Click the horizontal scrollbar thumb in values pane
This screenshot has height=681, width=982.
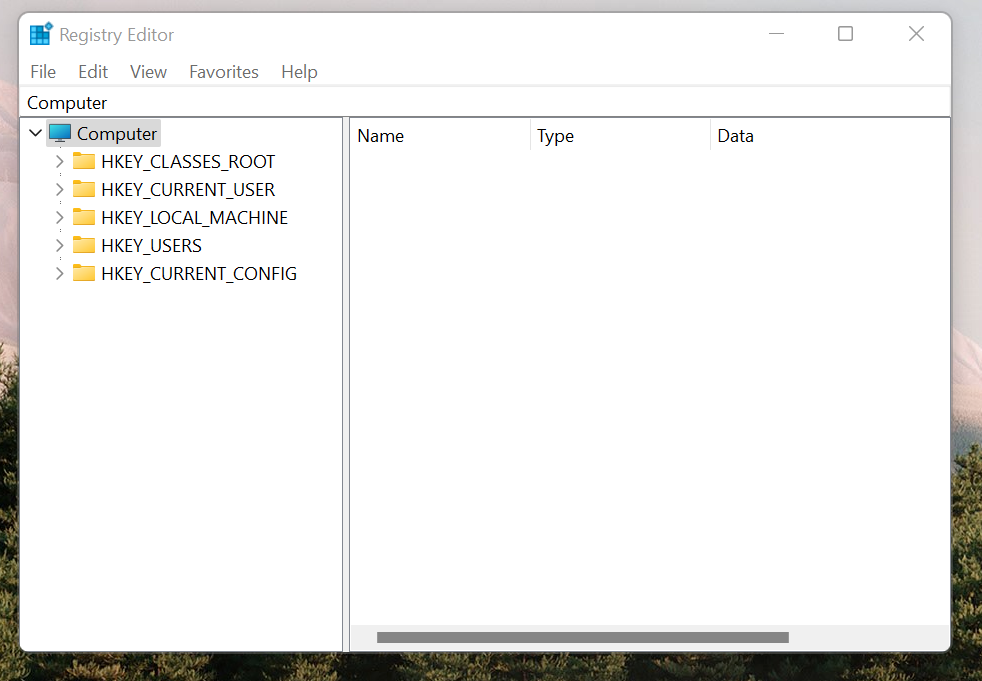coord(582,637)
